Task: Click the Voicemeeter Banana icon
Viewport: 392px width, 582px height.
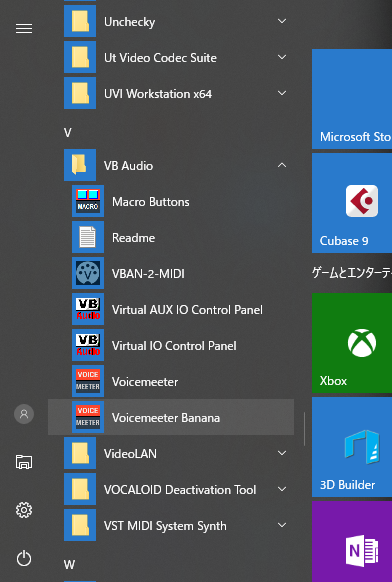Action: 88,417
